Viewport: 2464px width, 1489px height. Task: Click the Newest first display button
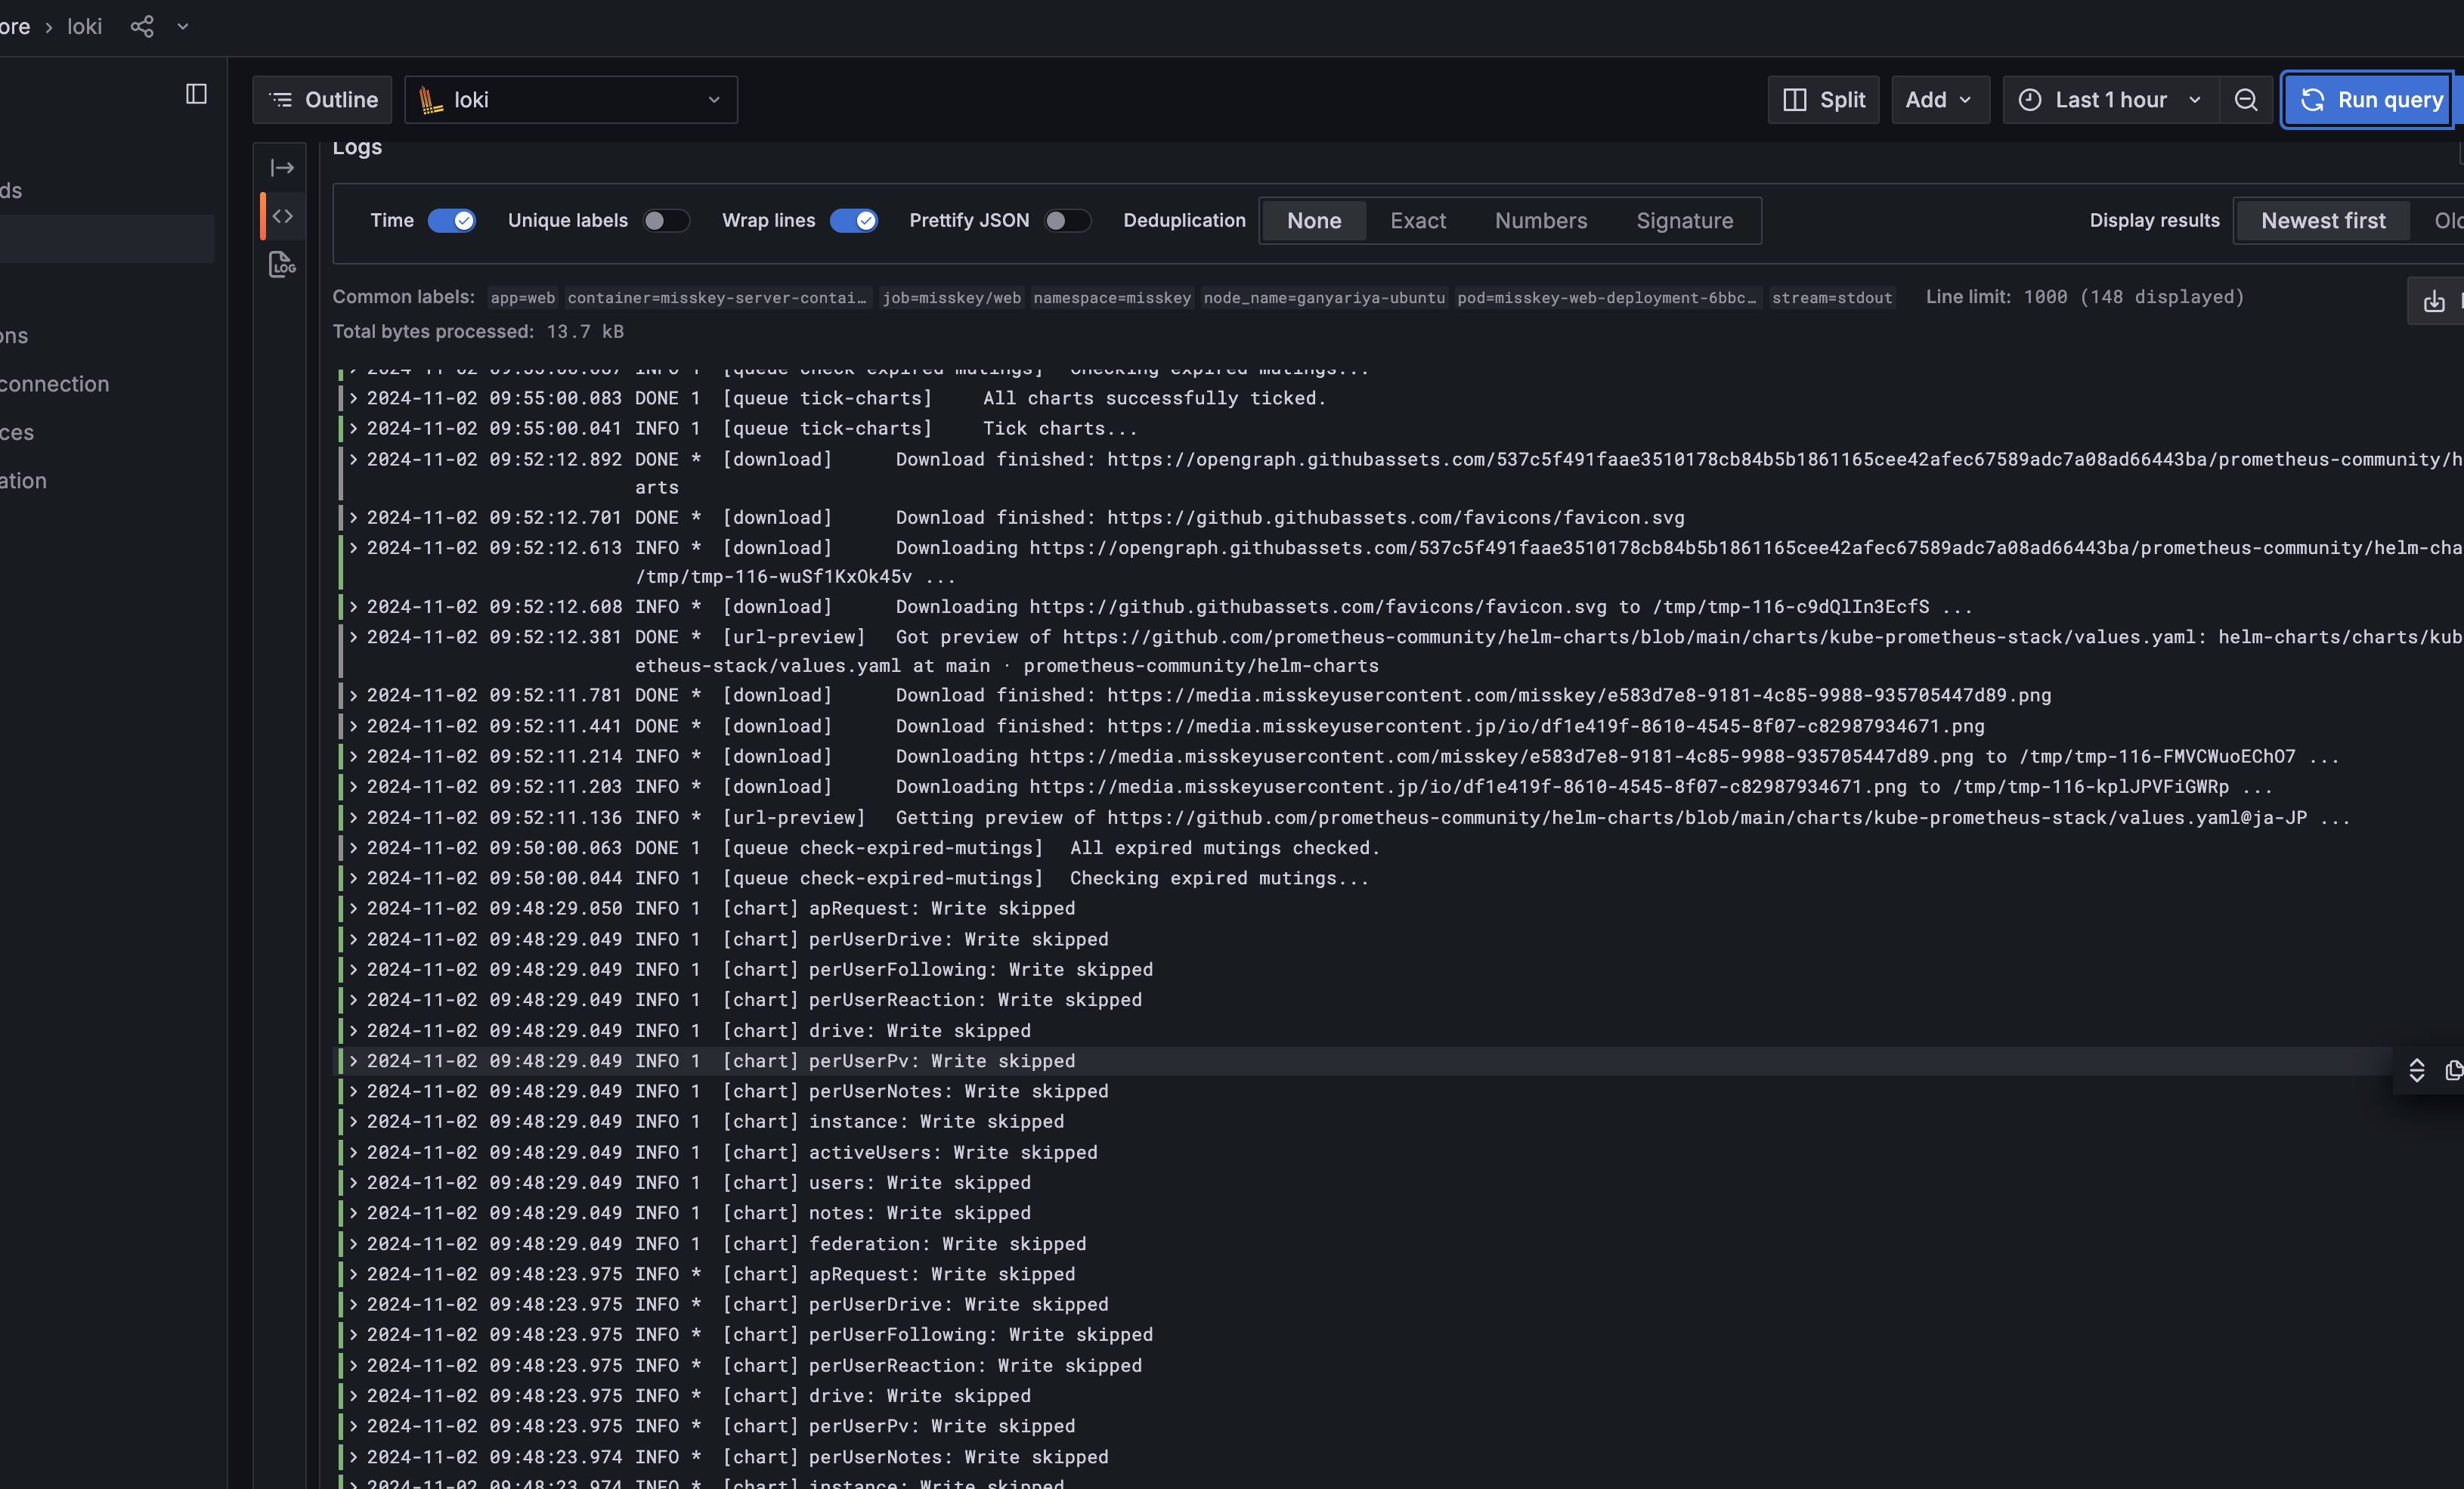[x=2323, y=220]
